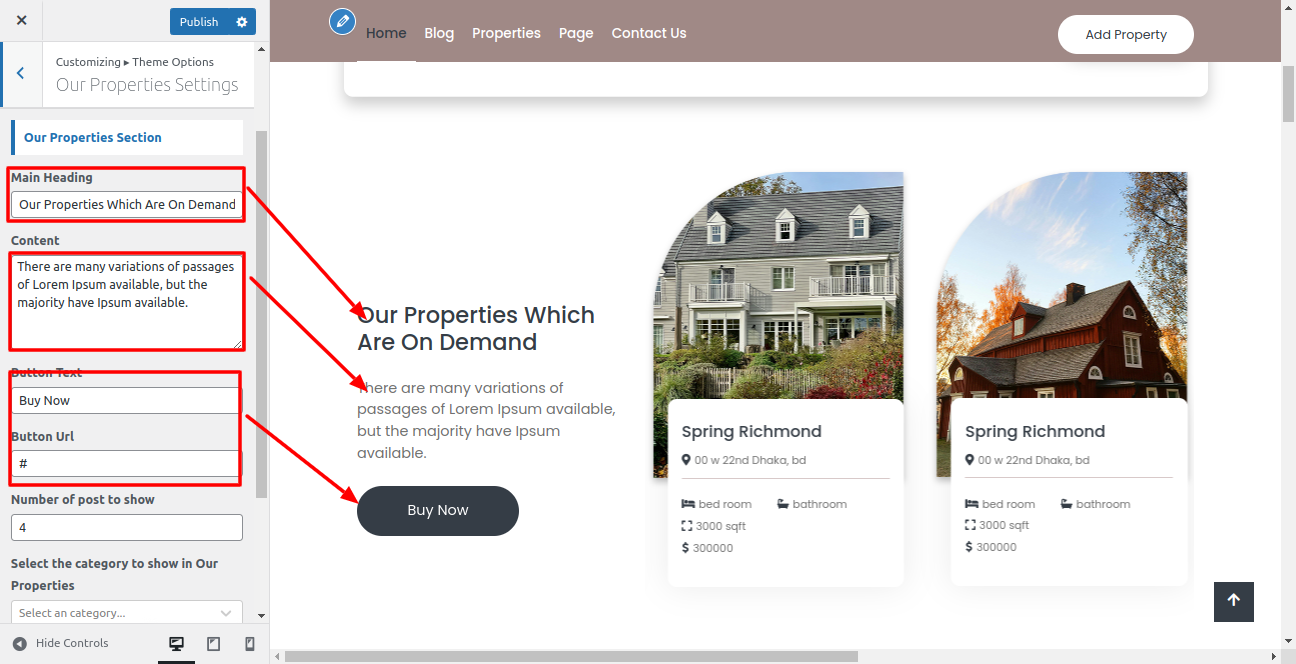This screenshot has height=664, width=1296.
Task: Switch to tablet preview device icon
Action: tap(213, 644)
